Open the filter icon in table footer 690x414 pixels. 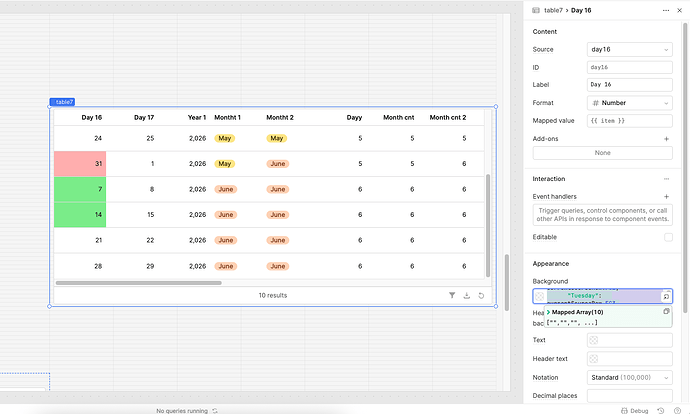[x=452, y=295]
